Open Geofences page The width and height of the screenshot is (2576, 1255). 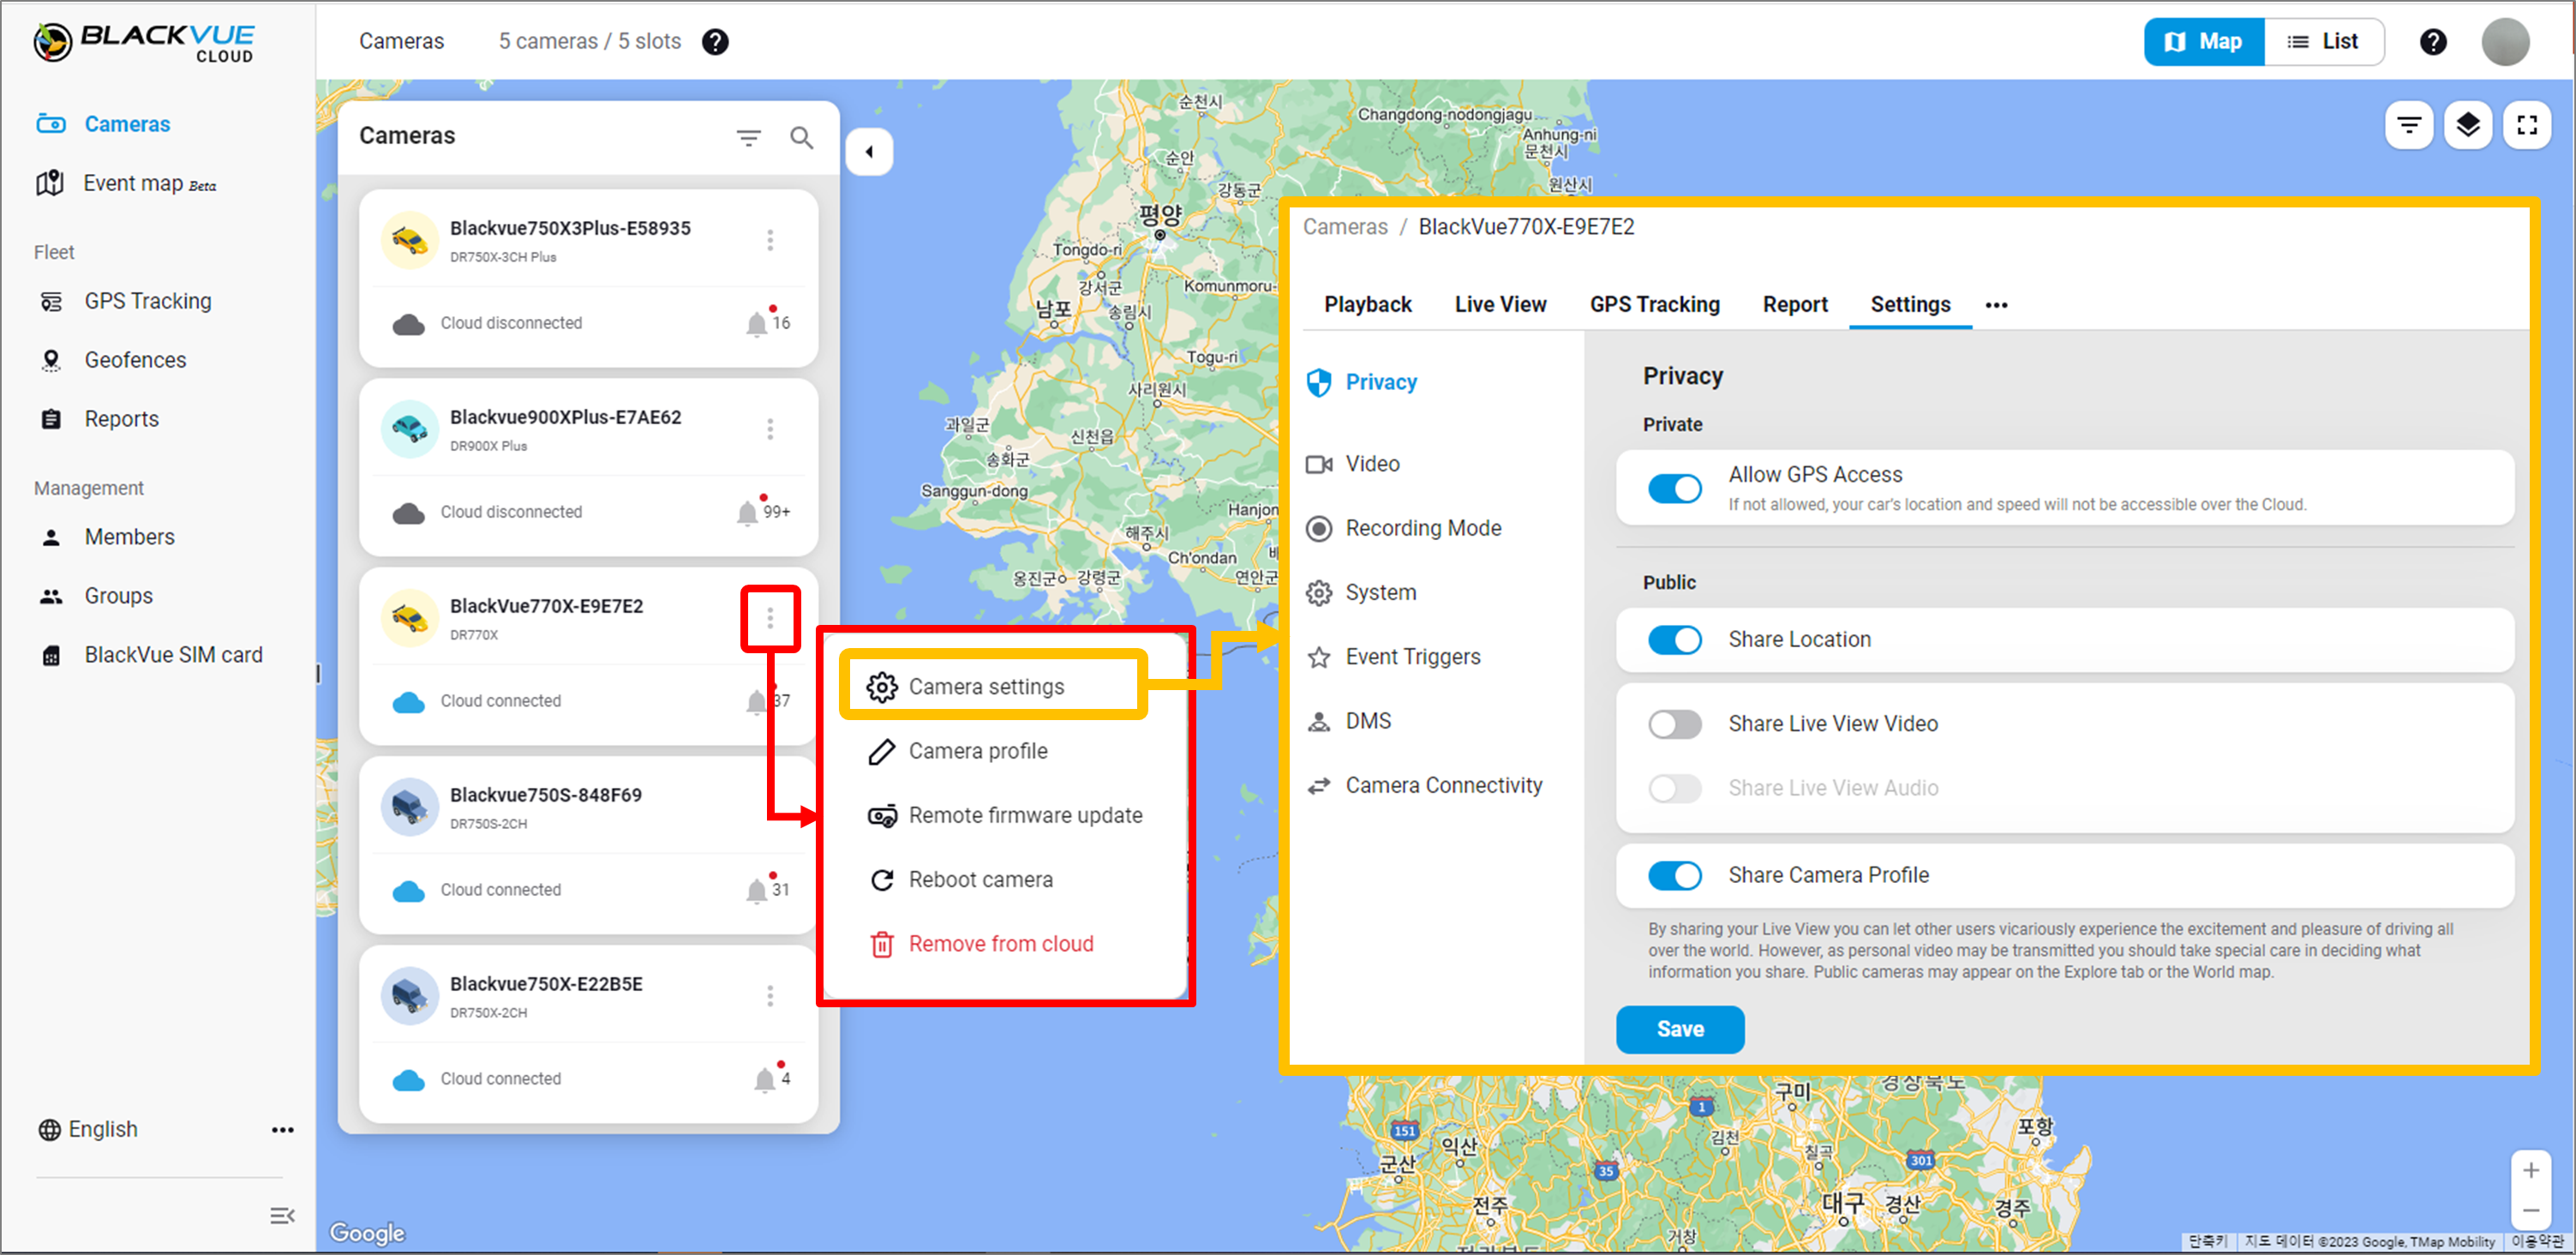[112, 360]
